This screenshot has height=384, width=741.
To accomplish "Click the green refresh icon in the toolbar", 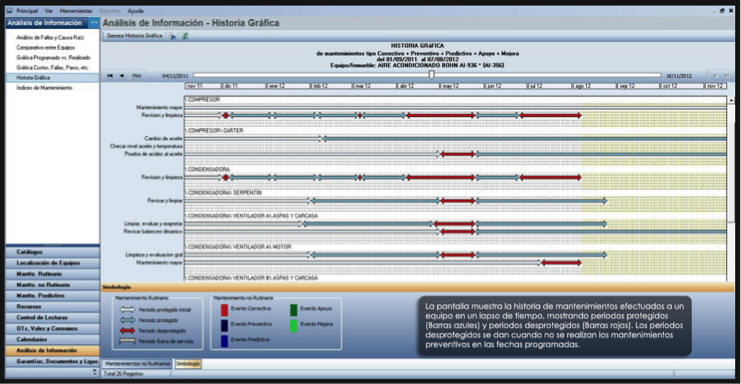I will pos(185,36).
